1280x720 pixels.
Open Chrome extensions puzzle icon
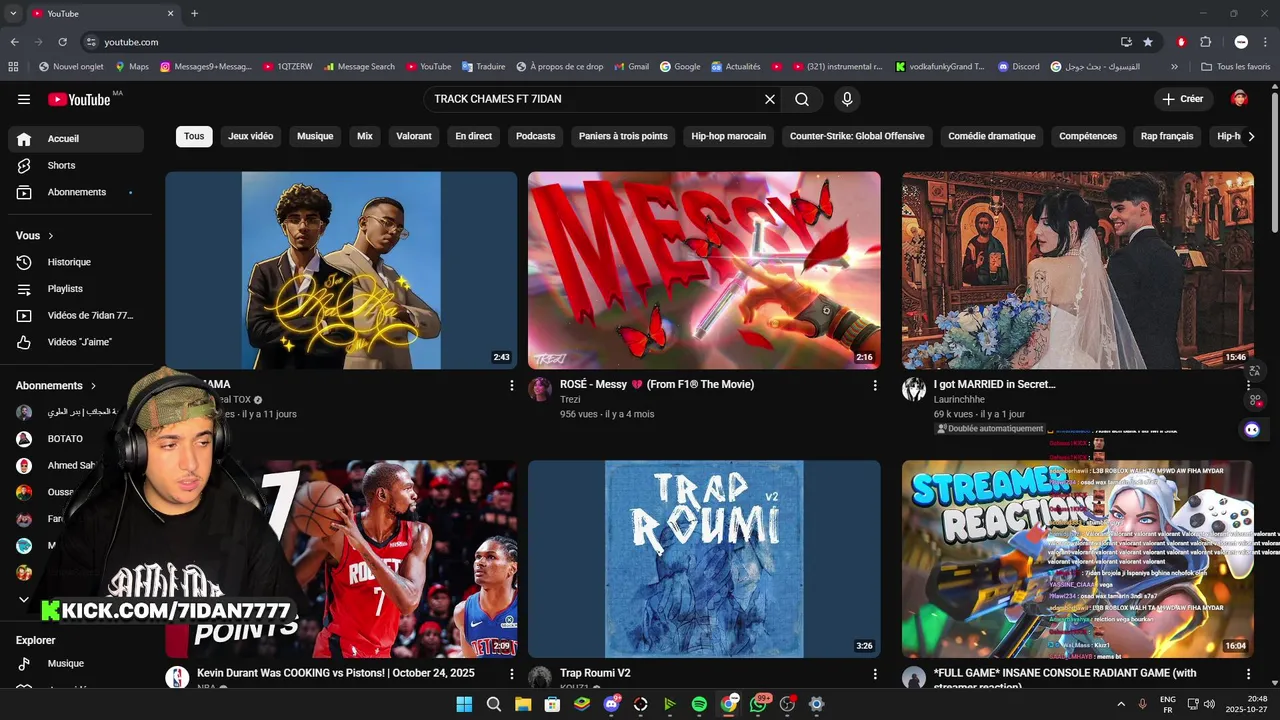point(1205,42)
